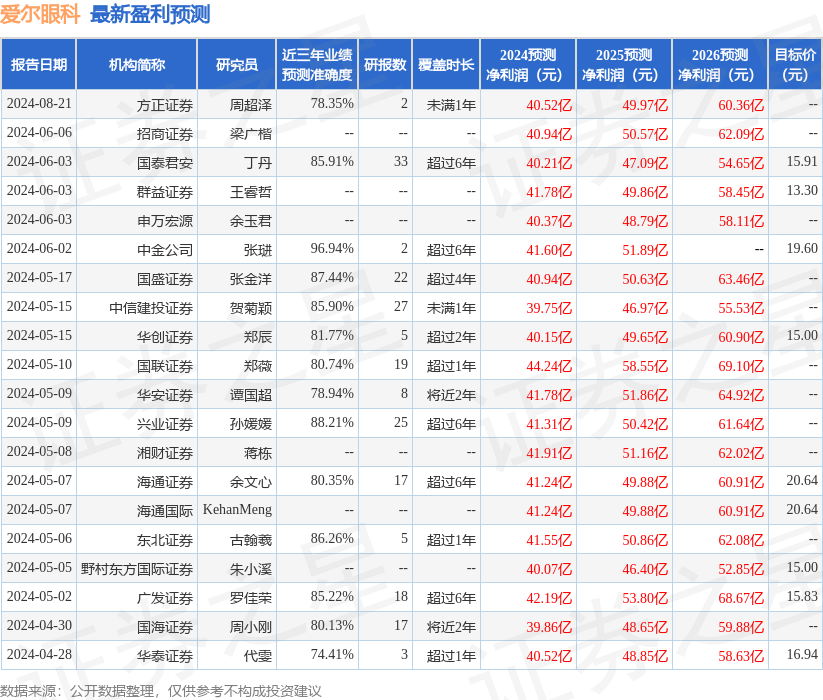The width and height of the screenshot is (823, 700).
Task: Click institution 华安证券
Action: coord(165,395)
